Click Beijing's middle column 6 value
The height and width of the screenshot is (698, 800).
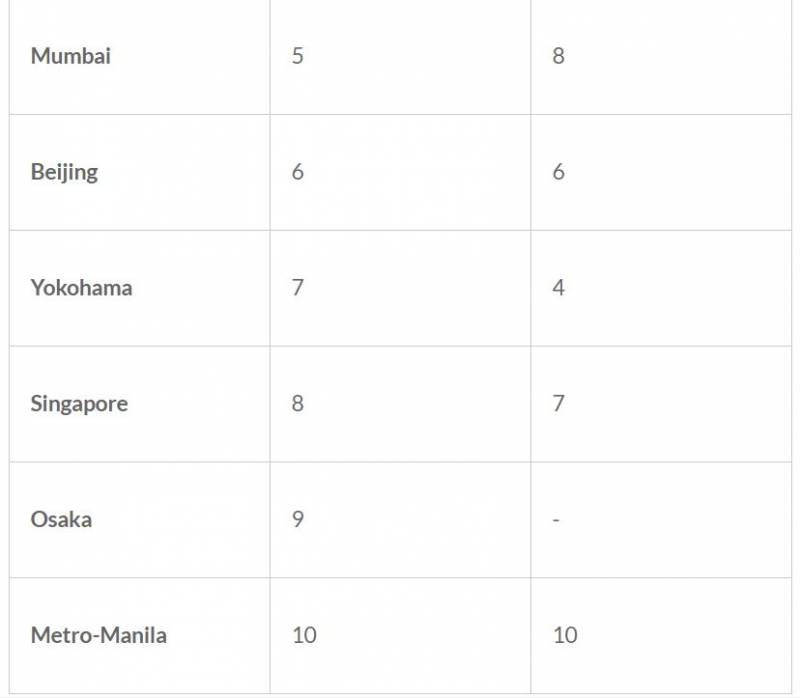click(298, 172)
